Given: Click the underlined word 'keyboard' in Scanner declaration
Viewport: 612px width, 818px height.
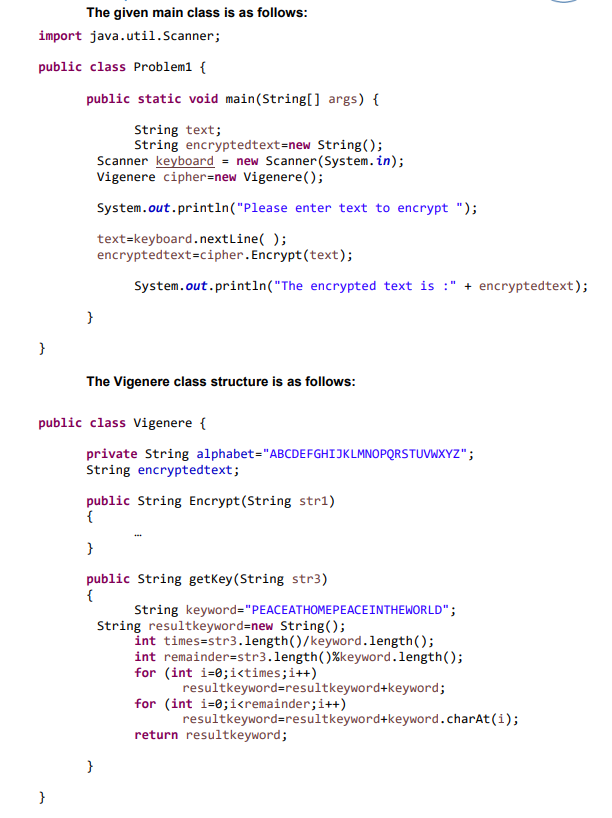Looking at the screenshot, I should (185, 161).
